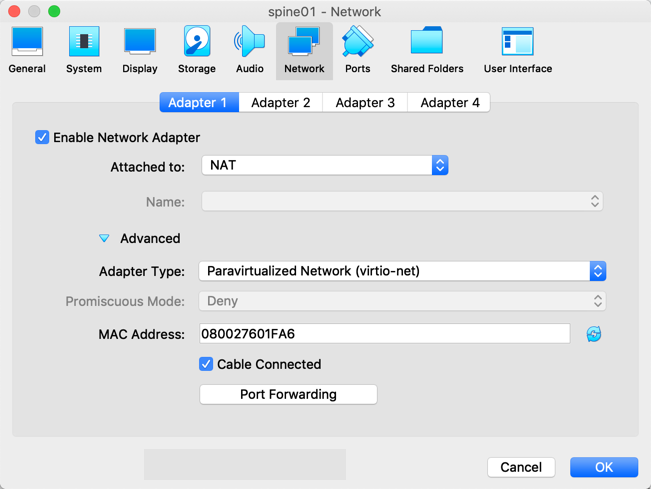Collapse the Advanced section triangle

coord(104,238)
